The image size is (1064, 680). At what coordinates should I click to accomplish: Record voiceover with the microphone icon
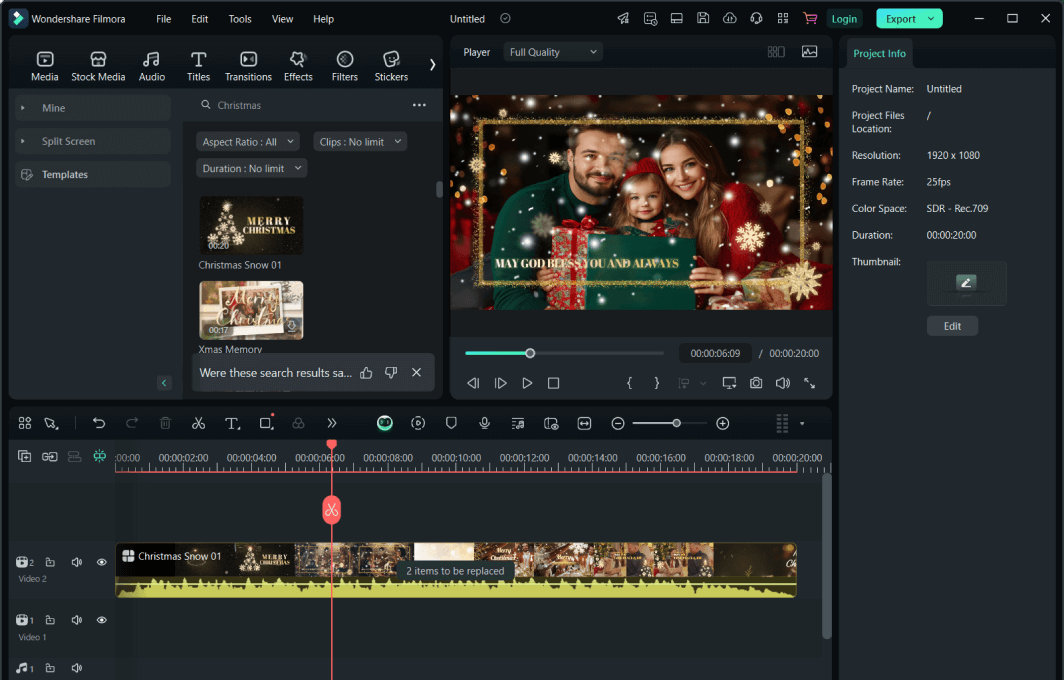coord(484,423)
